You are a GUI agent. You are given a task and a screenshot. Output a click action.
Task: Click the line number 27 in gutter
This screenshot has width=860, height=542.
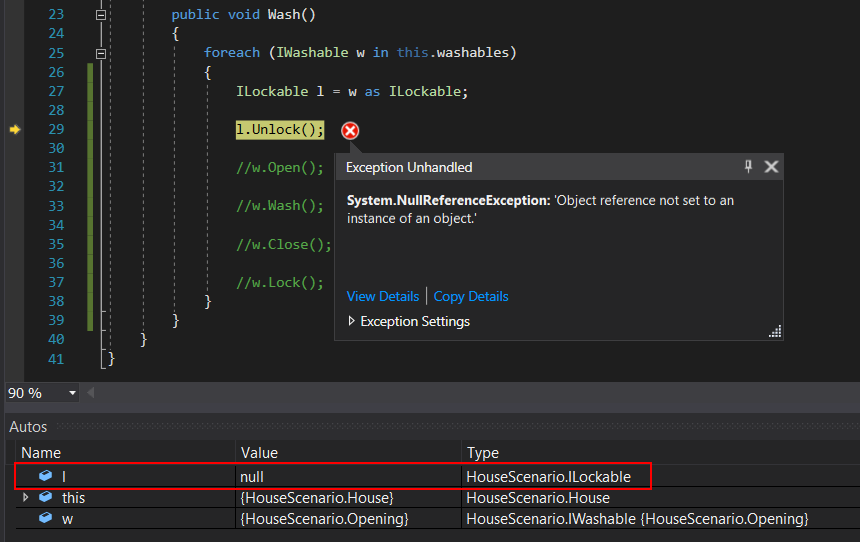coord(56,91)
